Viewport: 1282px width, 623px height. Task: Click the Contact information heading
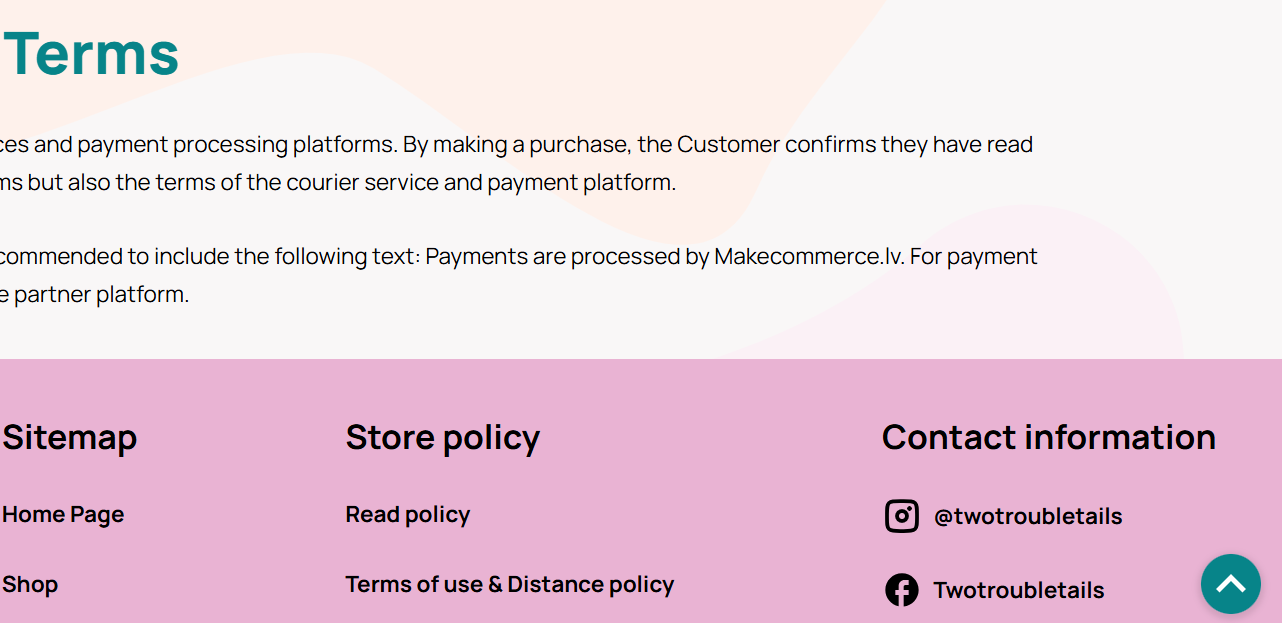coord(1049,437)
